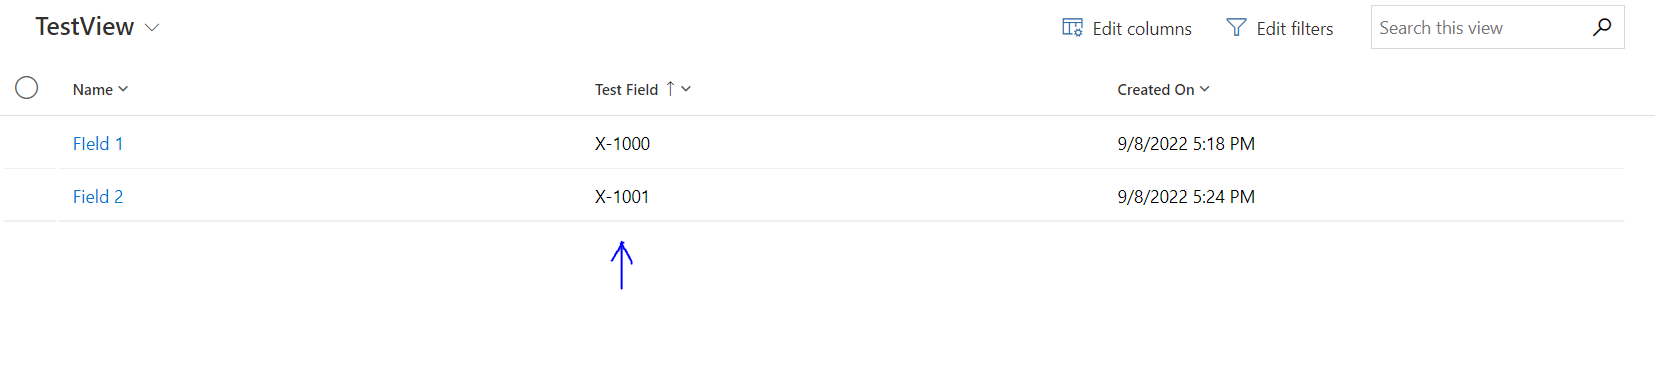Click the 9/8/2022 5:24 PM cell

point(1186,197)
